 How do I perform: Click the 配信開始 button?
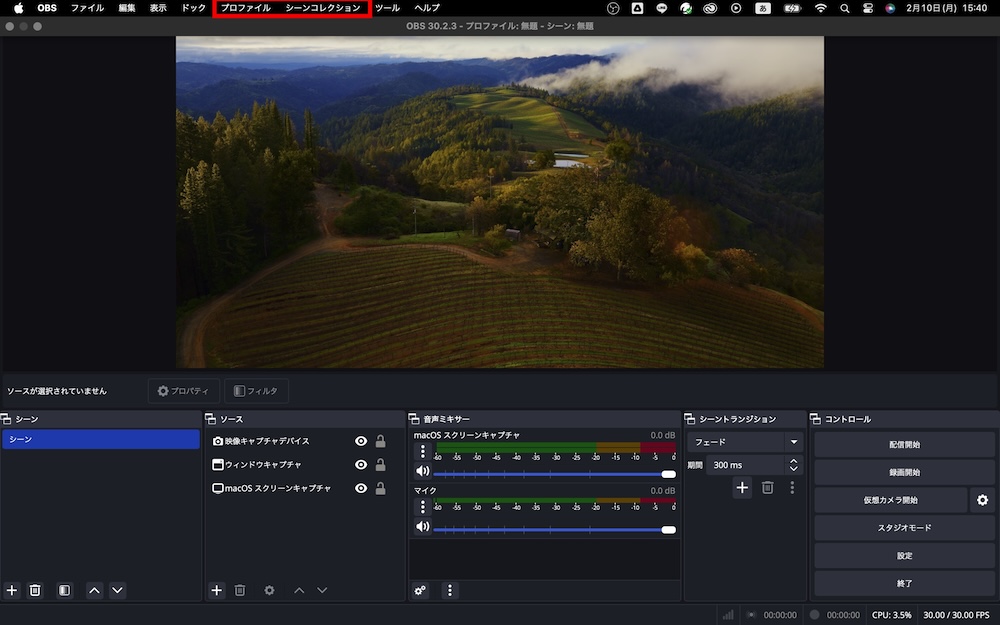click(904, 444)
